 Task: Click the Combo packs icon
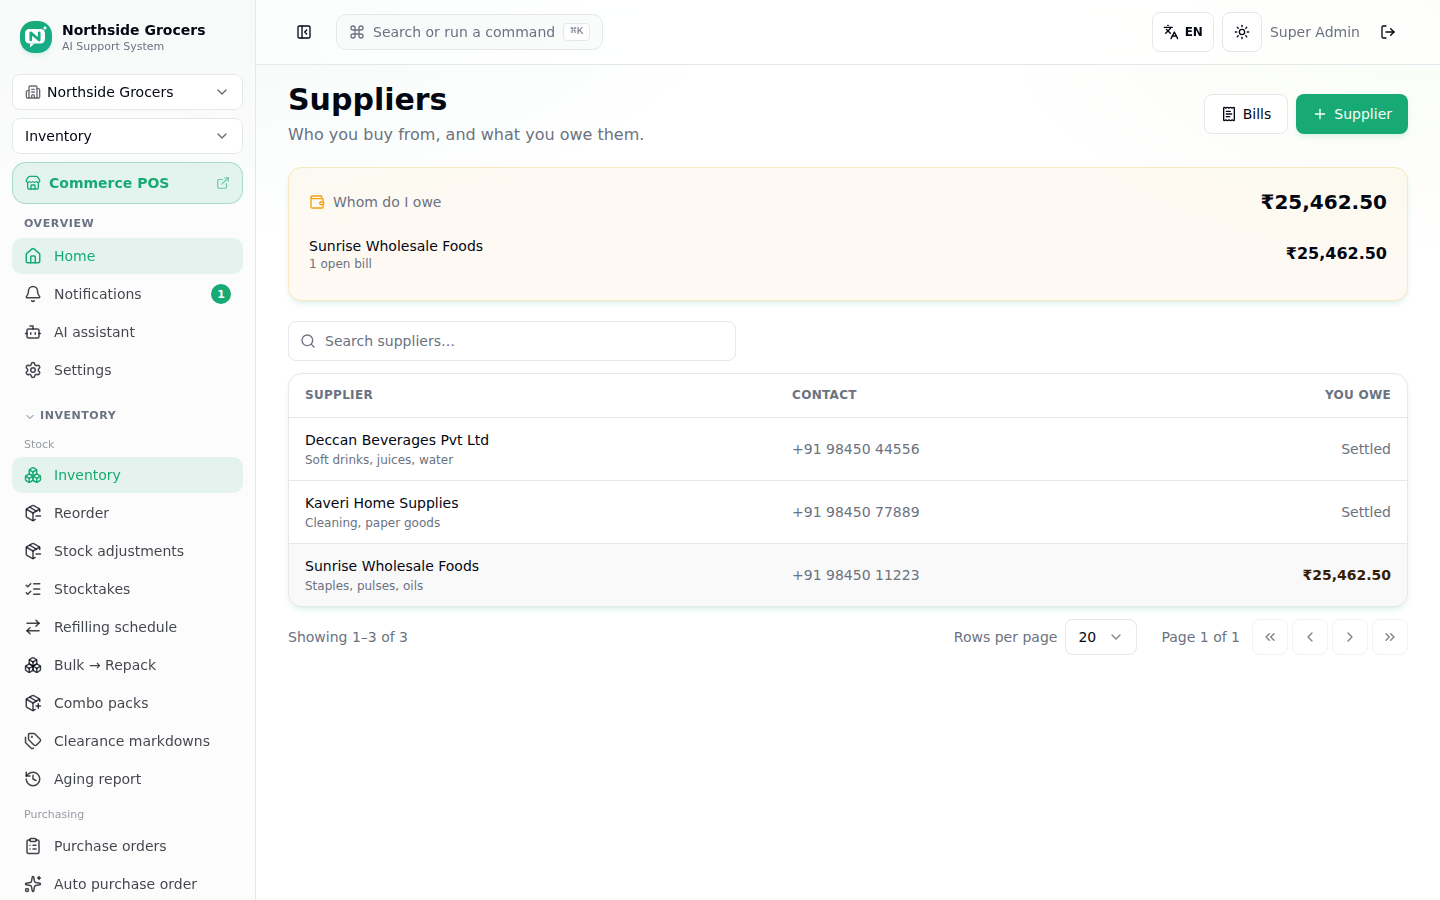33,703
